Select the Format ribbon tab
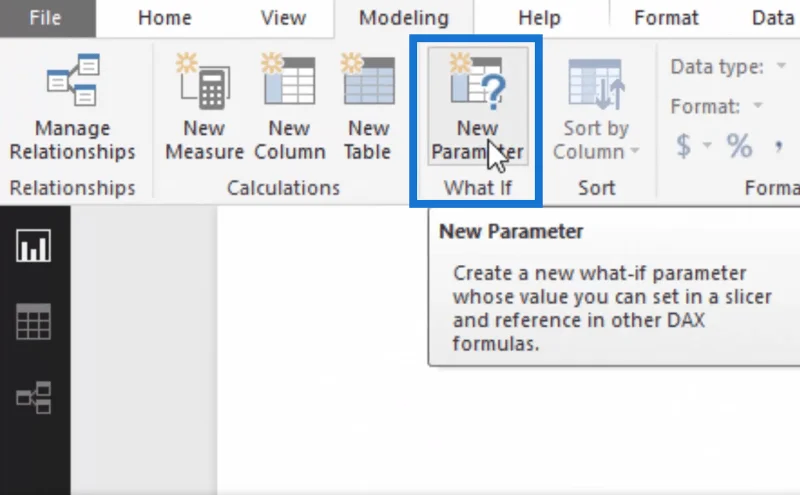The image size is (800, 495). point(666,18)
